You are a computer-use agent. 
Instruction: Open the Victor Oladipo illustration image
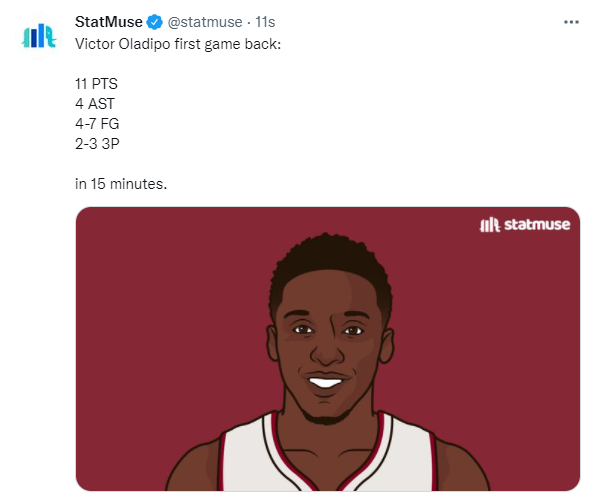click(x=328, y=349)
